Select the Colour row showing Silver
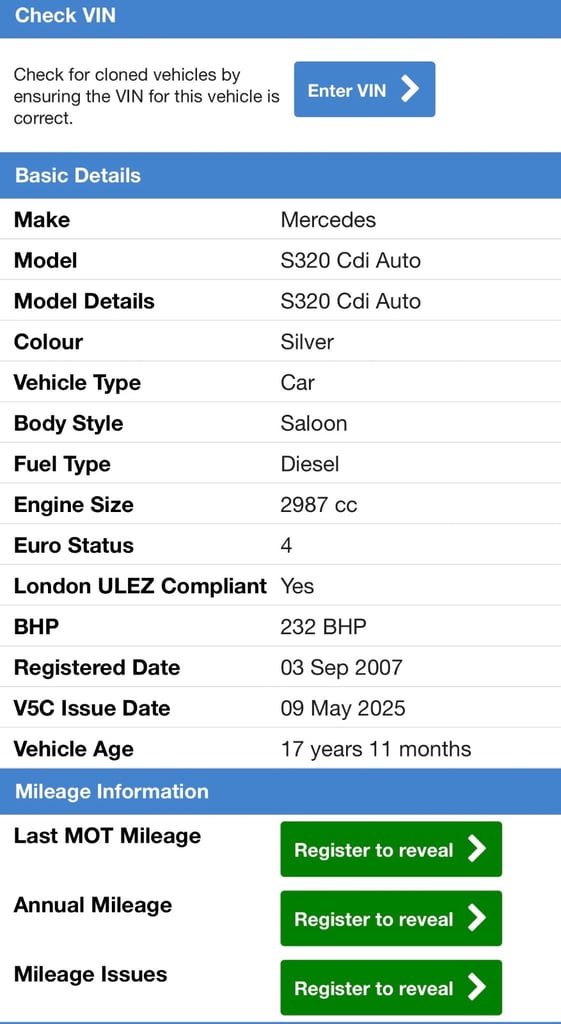Viewport: 561px width, 1024px height. coord(280,342)
